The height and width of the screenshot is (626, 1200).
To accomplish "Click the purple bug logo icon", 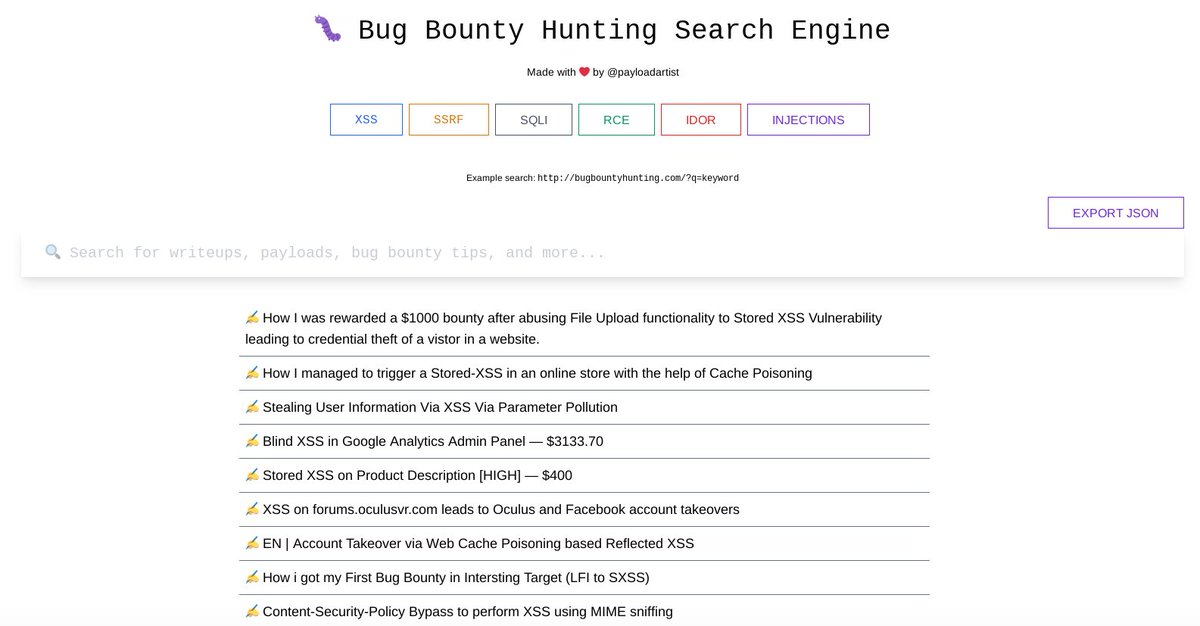I will click(327, 29).
